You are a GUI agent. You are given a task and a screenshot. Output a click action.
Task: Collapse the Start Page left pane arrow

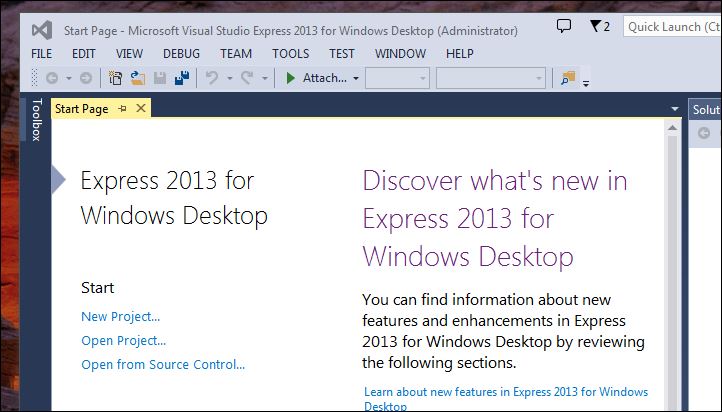coord(58,180)
